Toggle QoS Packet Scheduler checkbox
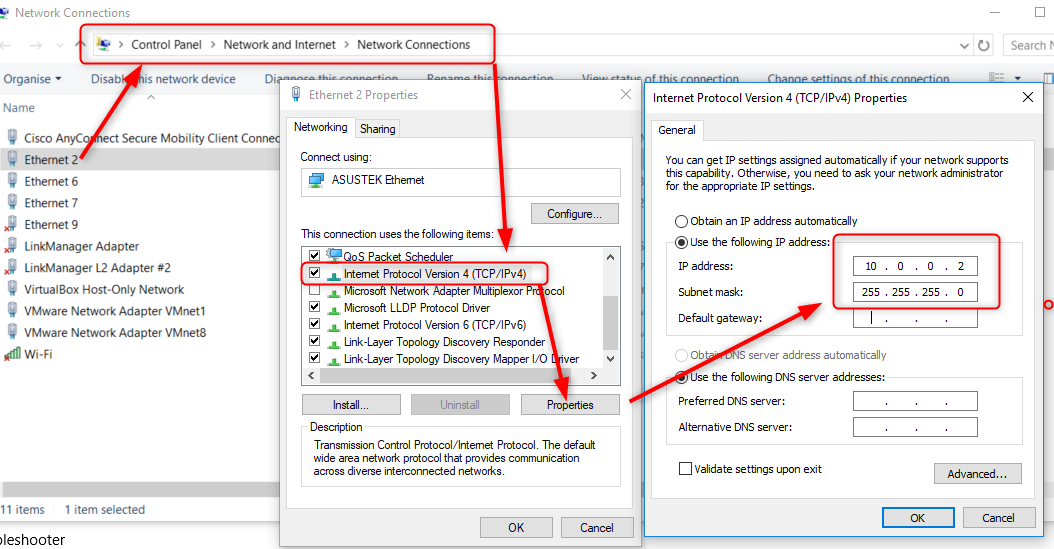Viewport: 1054px width, 549px height. pos(314,255)
